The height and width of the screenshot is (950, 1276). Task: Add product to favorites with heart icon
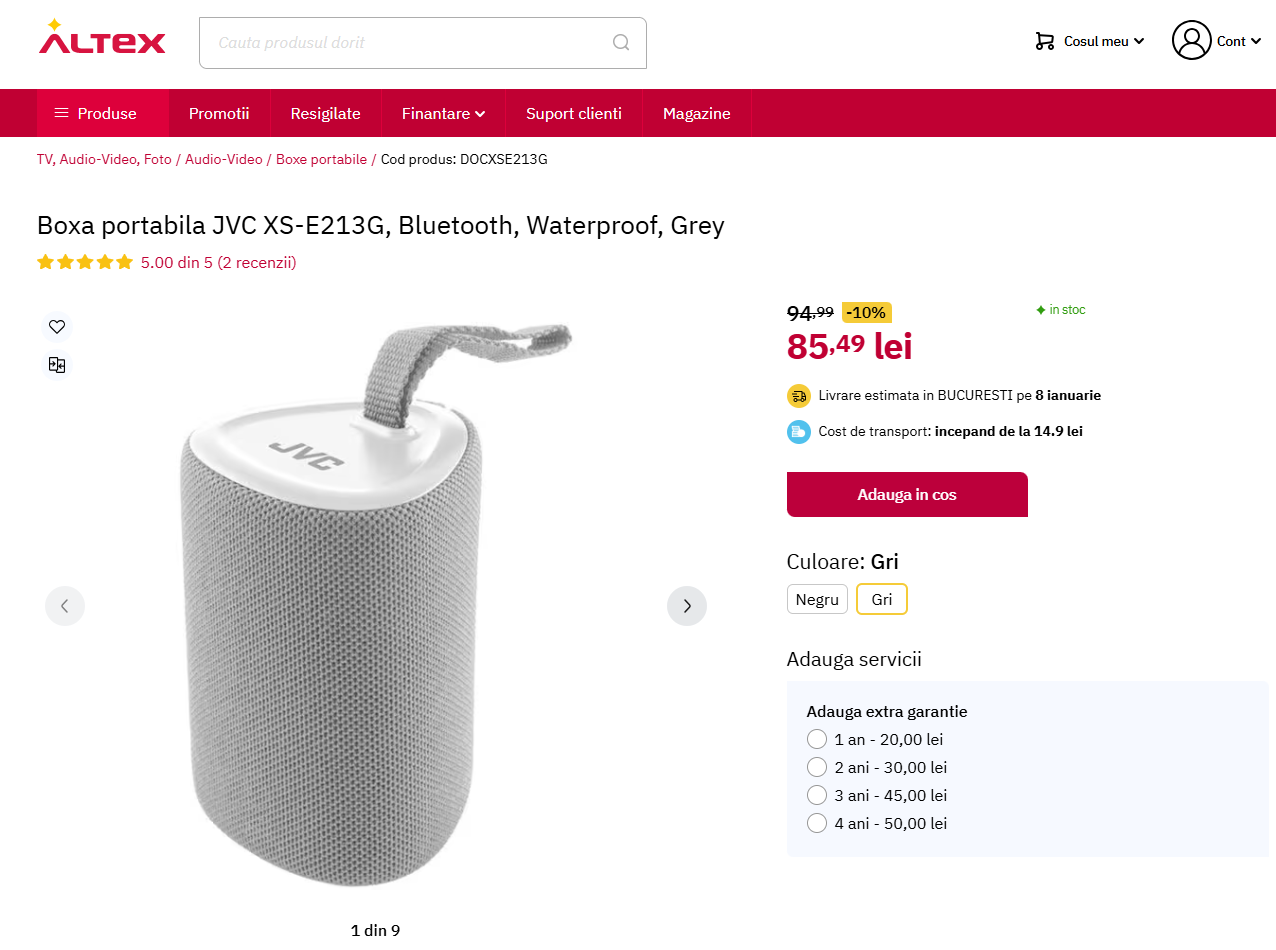57,327
